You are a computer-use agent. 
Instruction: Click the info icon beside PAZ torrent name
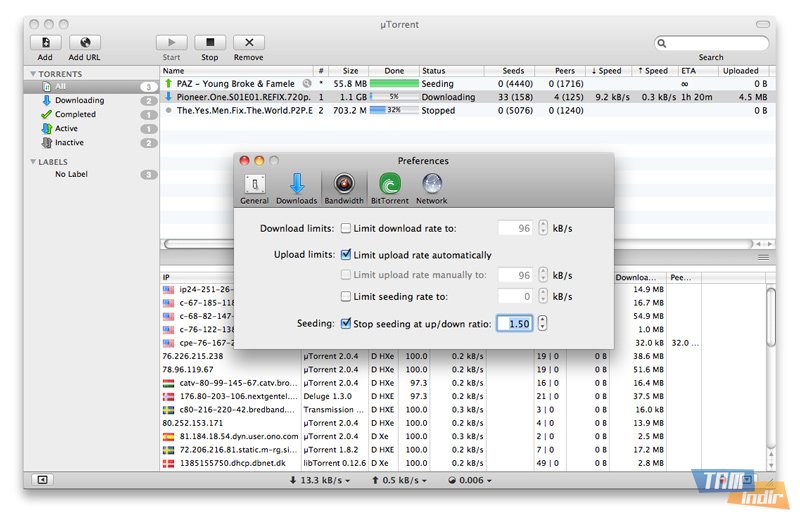pos(307,83)
